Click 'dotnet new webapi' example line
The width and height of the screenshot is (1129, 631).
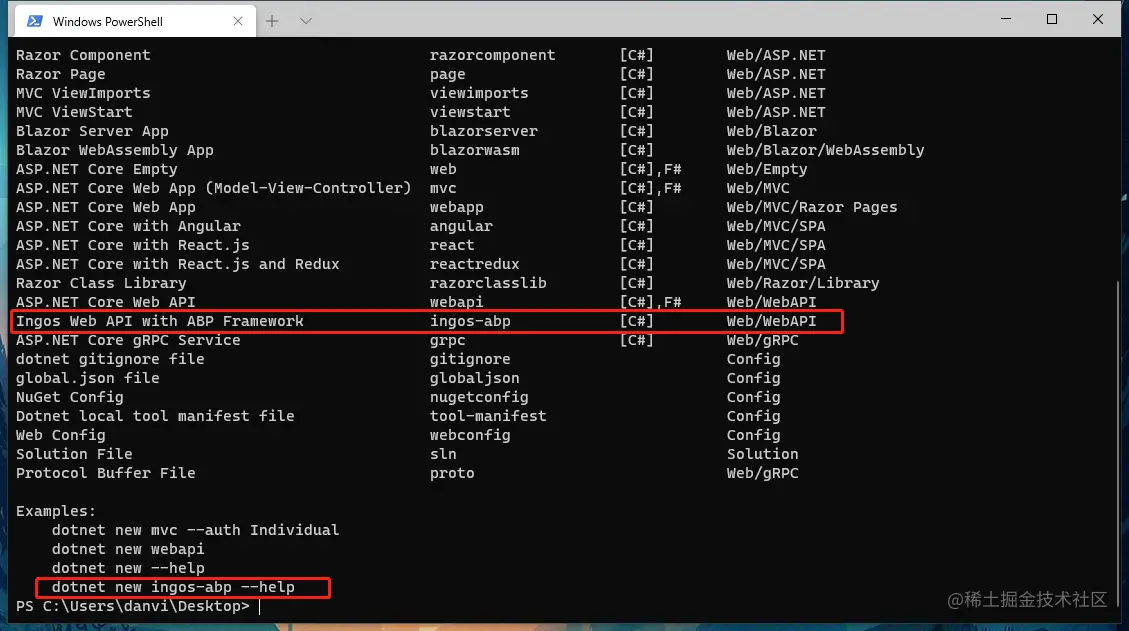pos(128,549)
